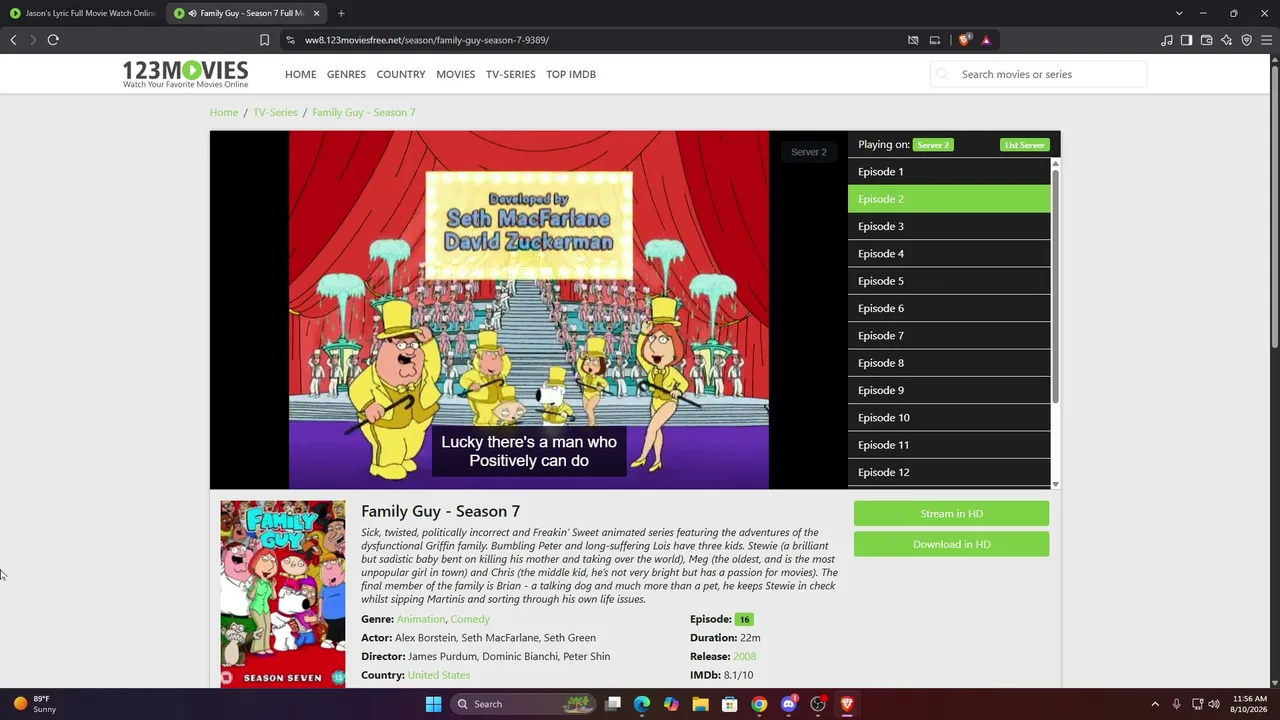Screen dimensions: 1280x720
Task: Open Google Chrome from the taskbar
Action: [x=759, y=704]
